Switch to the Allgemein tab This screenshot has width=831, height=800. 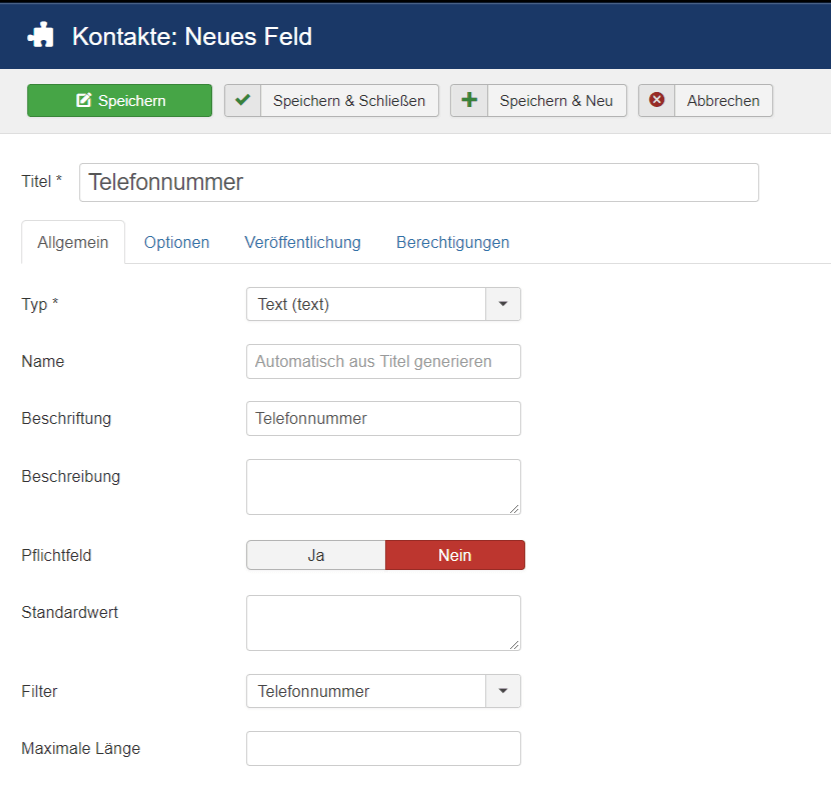coord(73,242)
